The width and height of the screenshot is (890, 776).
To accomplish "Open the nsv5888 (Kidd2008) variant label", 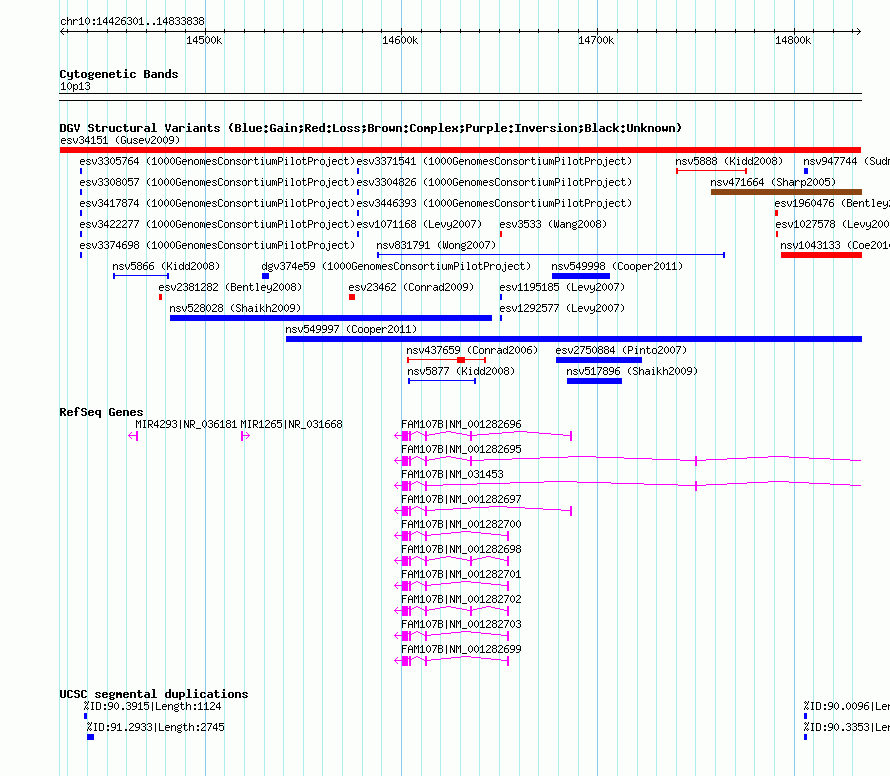I will [729, 161].
